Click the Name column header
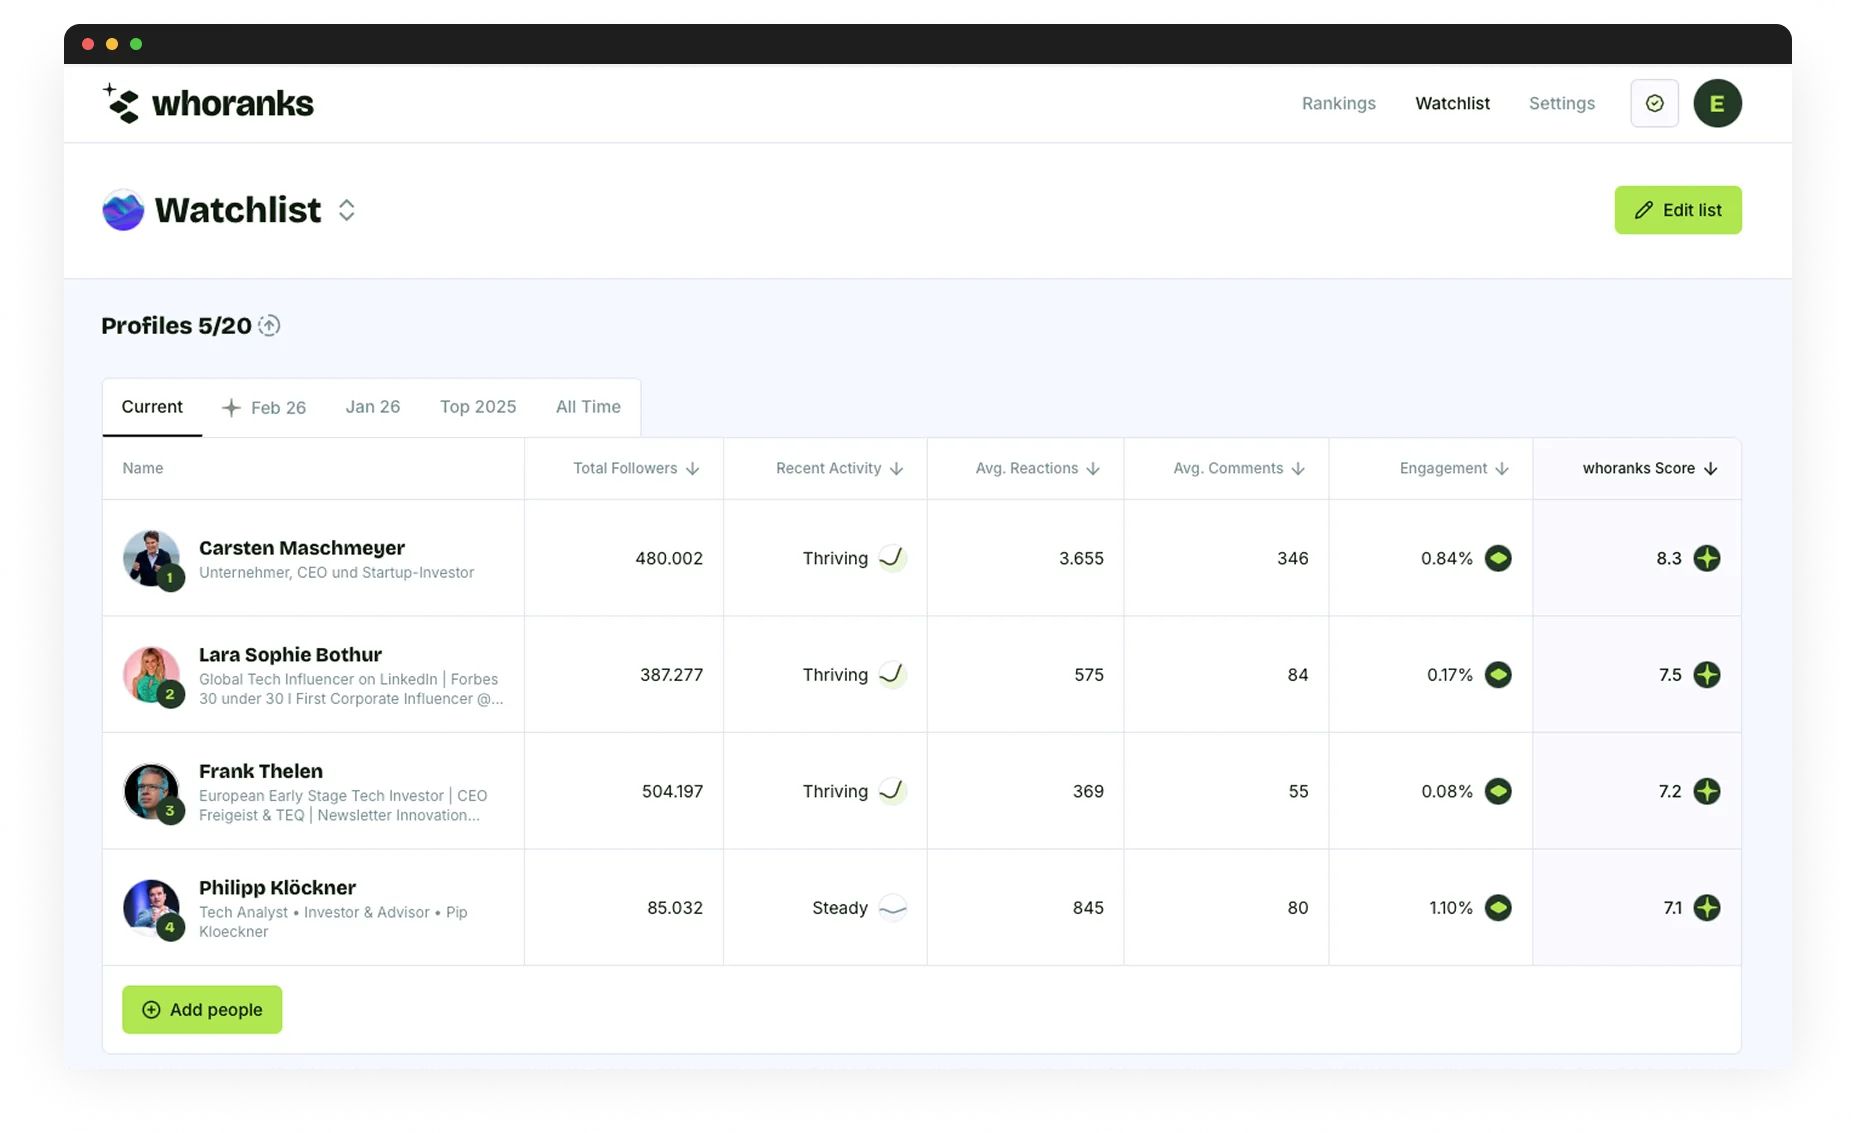Image resolution: width=1856 pixels, height=1133 pixels. [143, 469]
